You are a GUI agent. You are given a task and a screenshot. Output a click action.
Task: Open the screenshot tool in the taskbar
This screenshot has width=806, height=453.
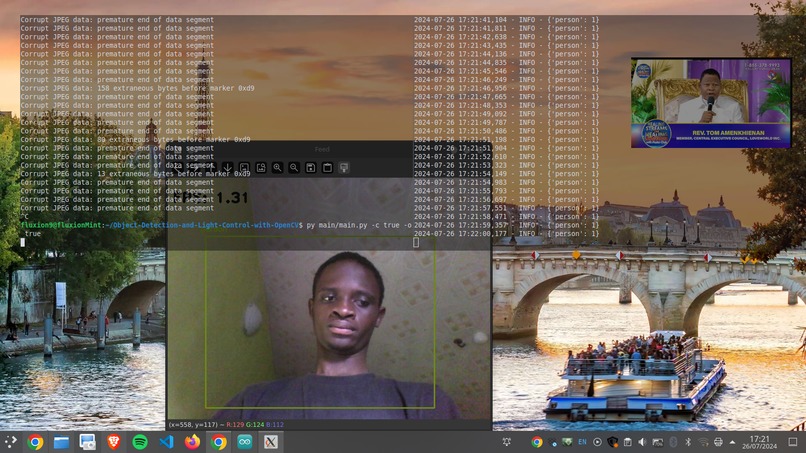point(87,442)
